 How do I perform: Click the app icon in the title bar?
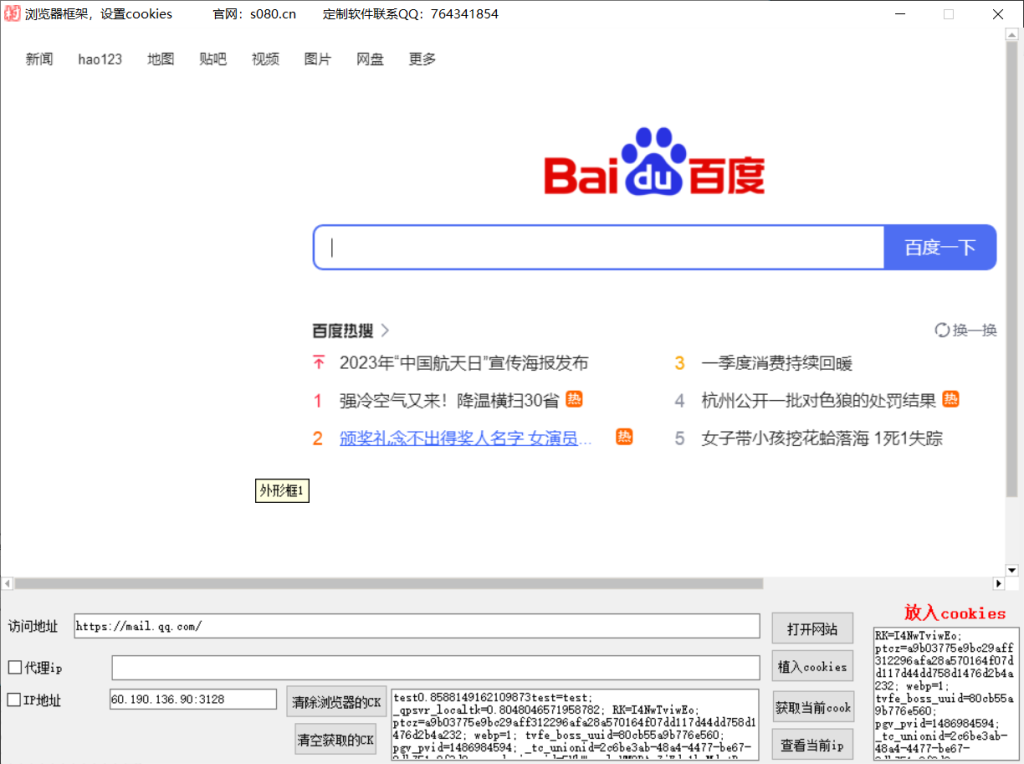click(x=11, y=13)
